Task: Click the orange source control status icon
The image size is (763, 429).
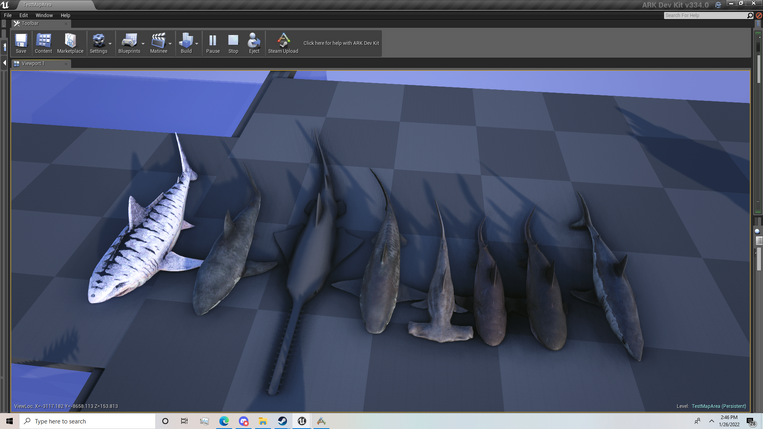Action: (758, 16)
